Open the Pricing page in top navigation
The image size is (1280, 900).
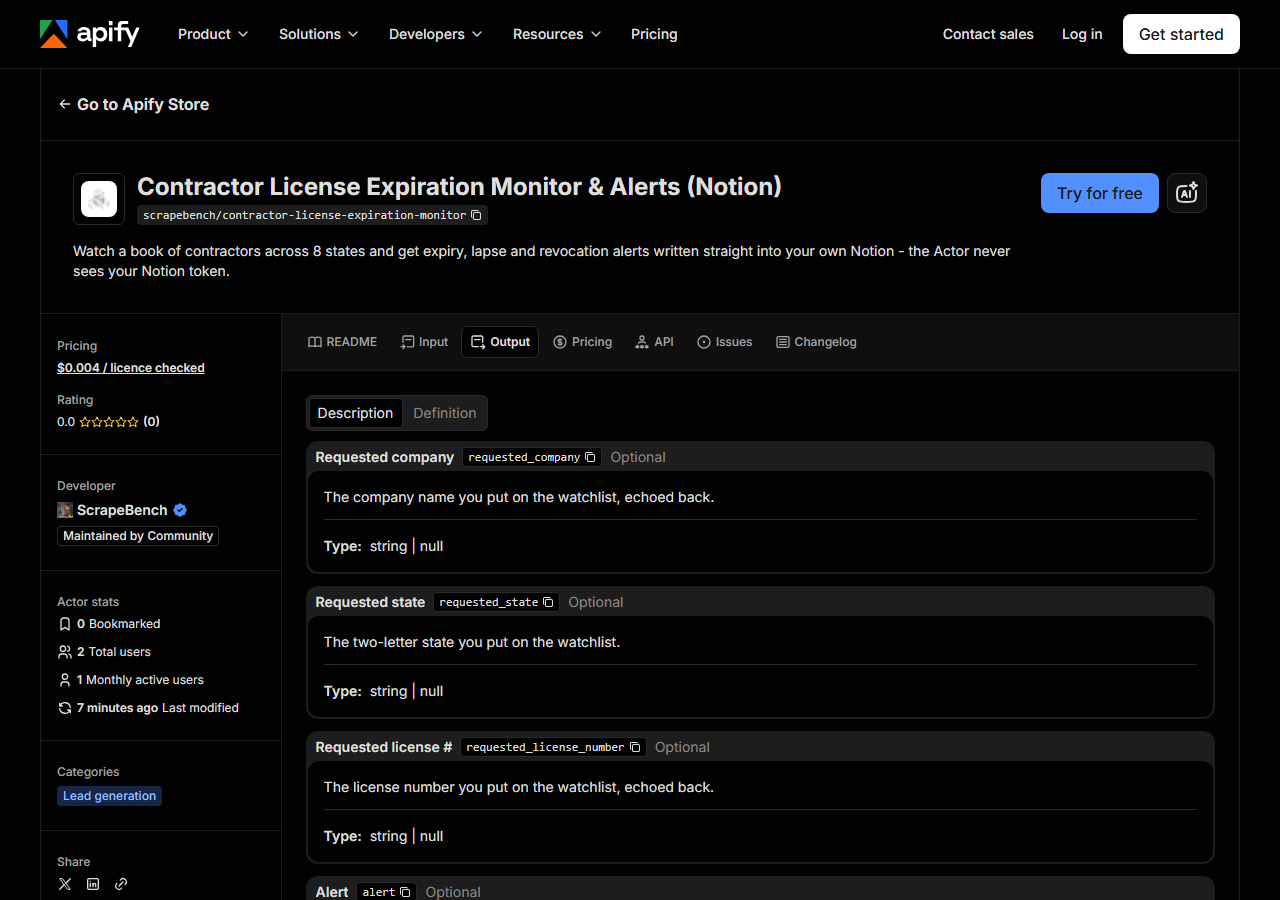654,34
